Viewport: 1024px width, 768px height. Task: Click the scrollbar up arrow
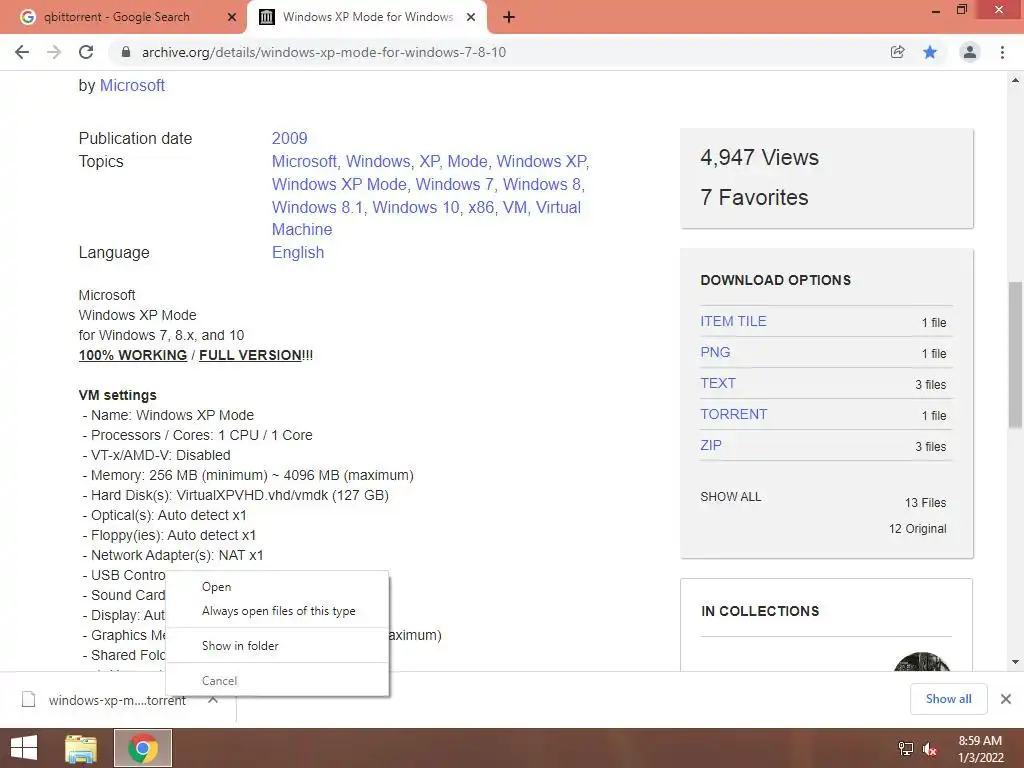coord(1015,80)
